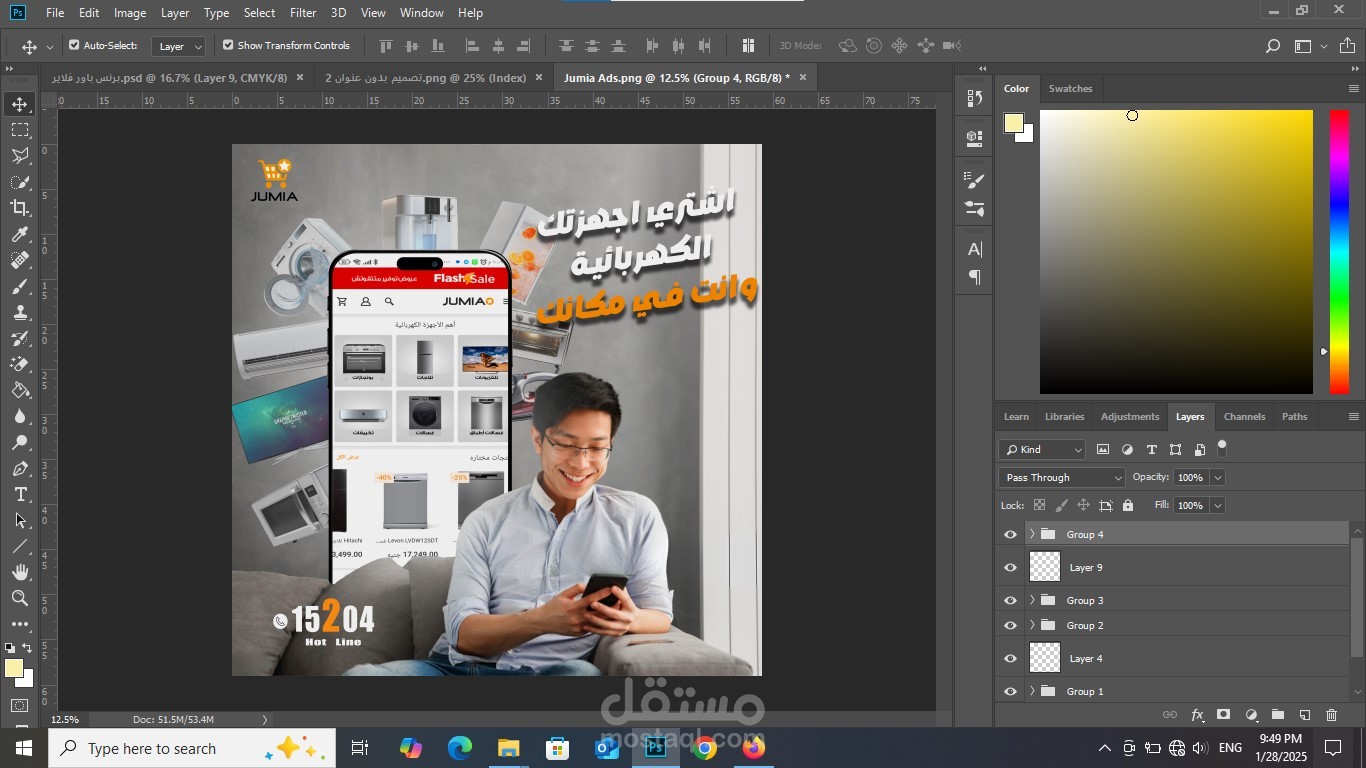Add a layer style with the fx icon
The width and height of the screenshot is (1366, 768).
pyautogui.click(x=1197, y=715)
